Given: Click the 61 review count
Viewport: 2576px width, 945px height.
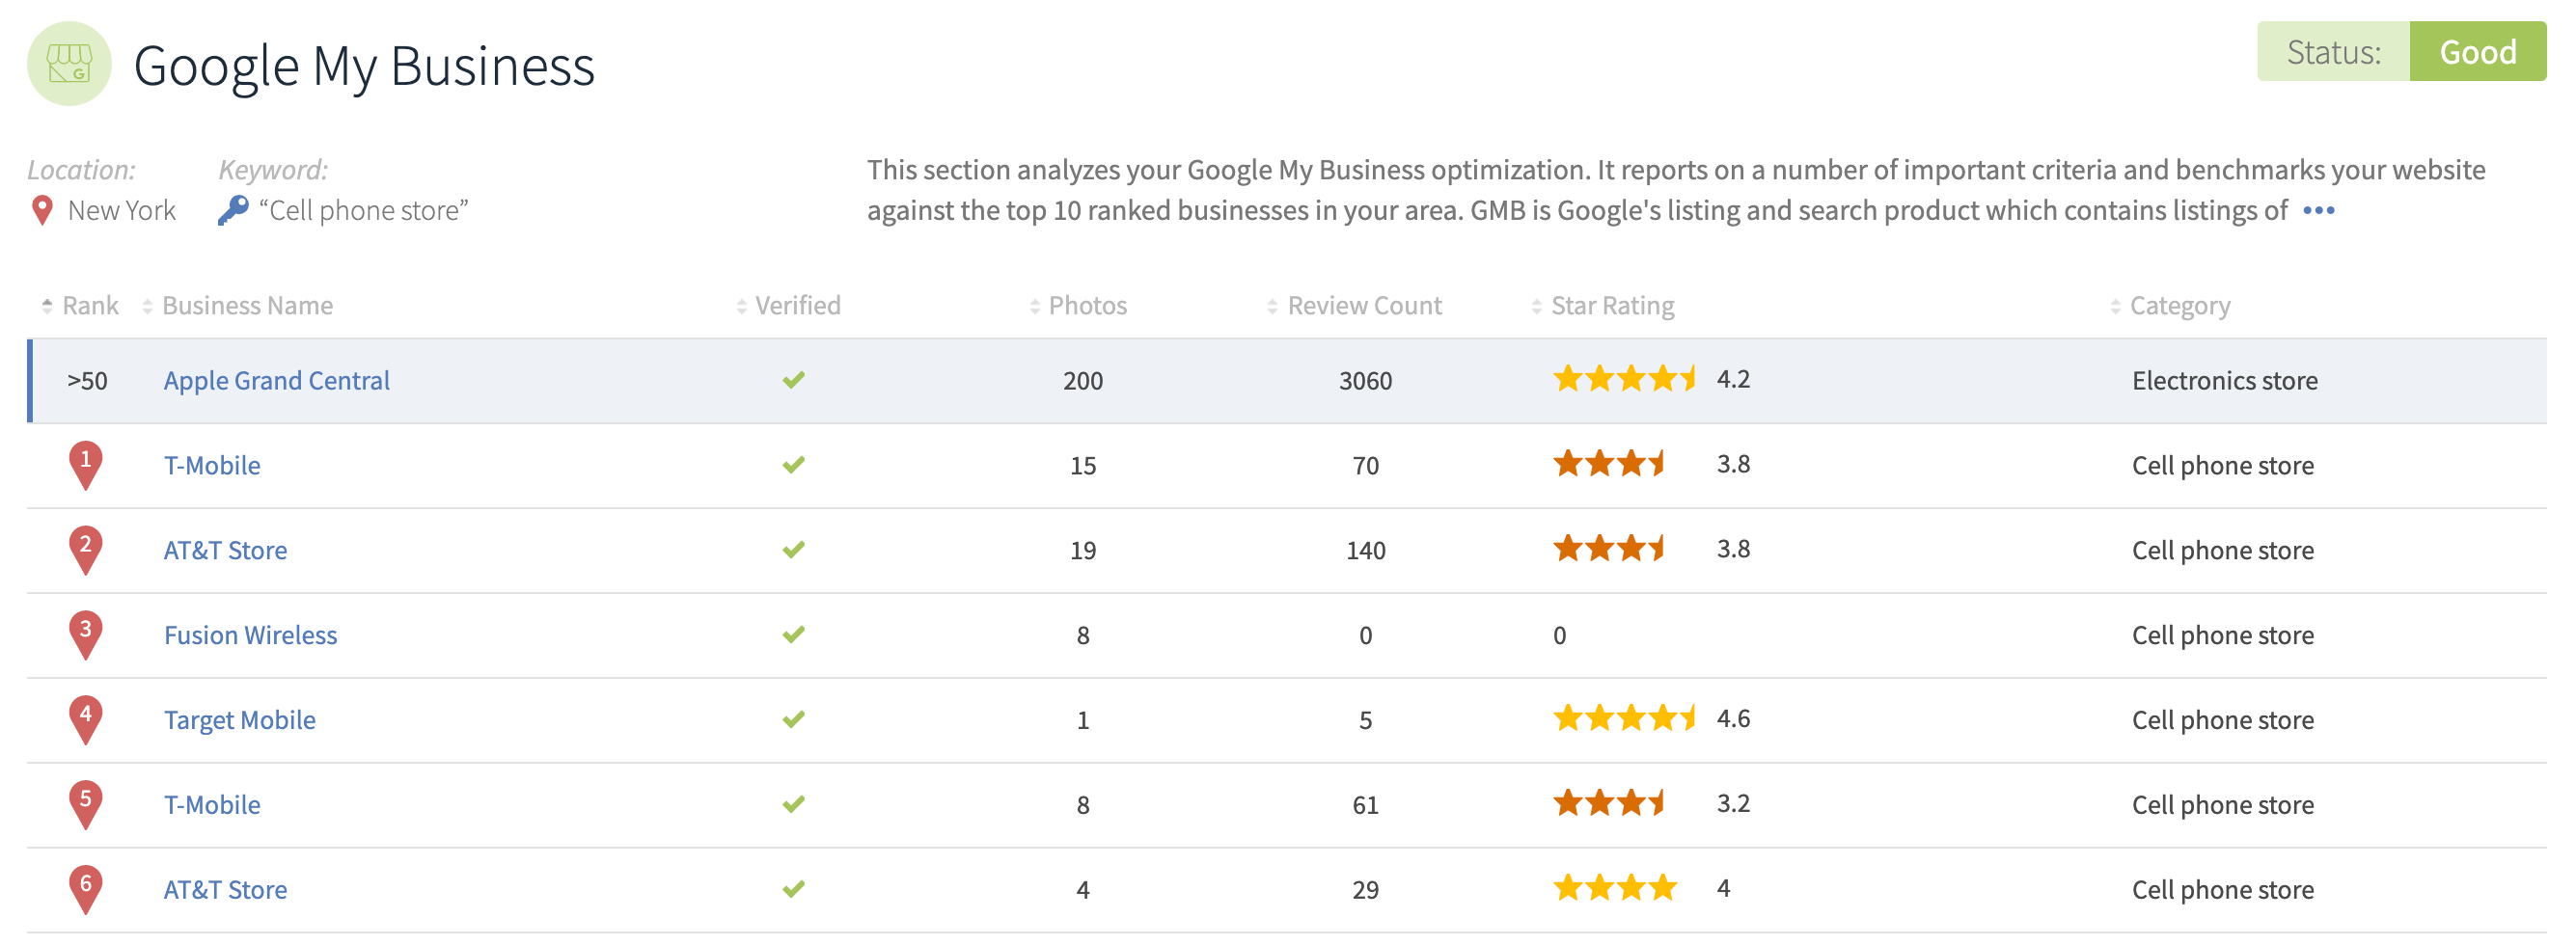Looking at the screenshot, I should click(1365, 806).
